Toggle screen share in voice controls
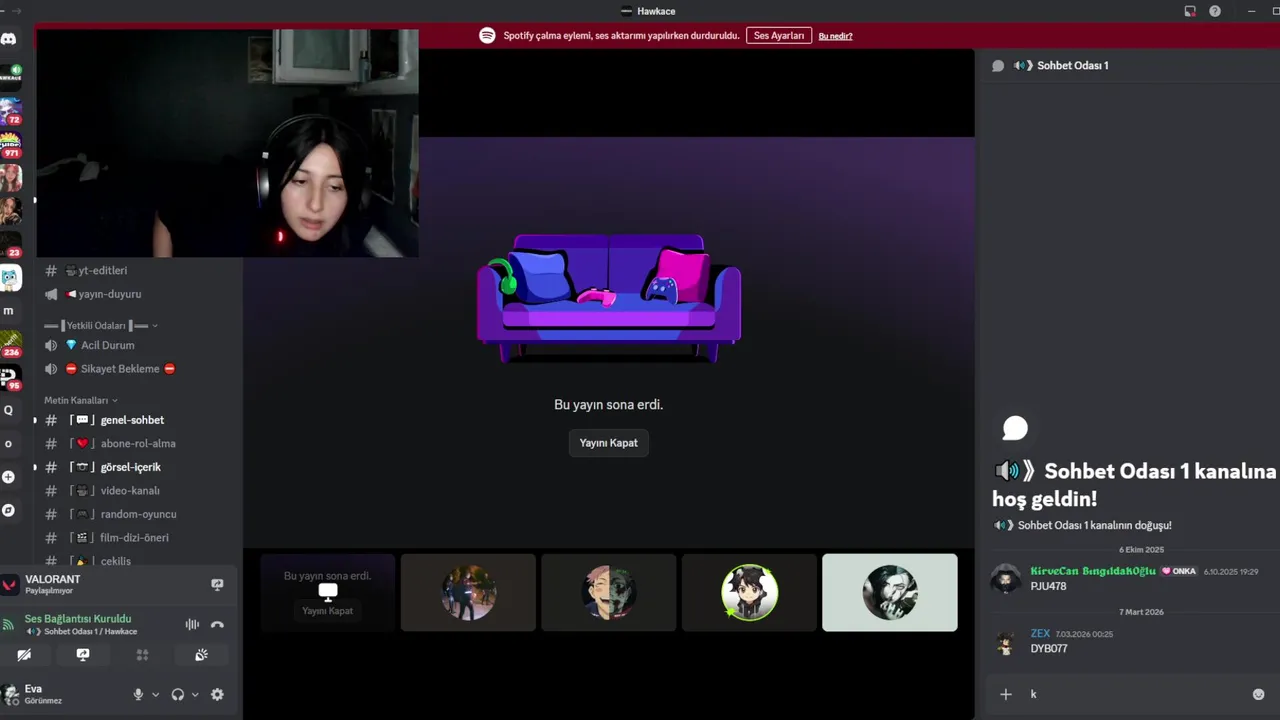The height and width of the screenshot is (720, 1280). point(83,655)
